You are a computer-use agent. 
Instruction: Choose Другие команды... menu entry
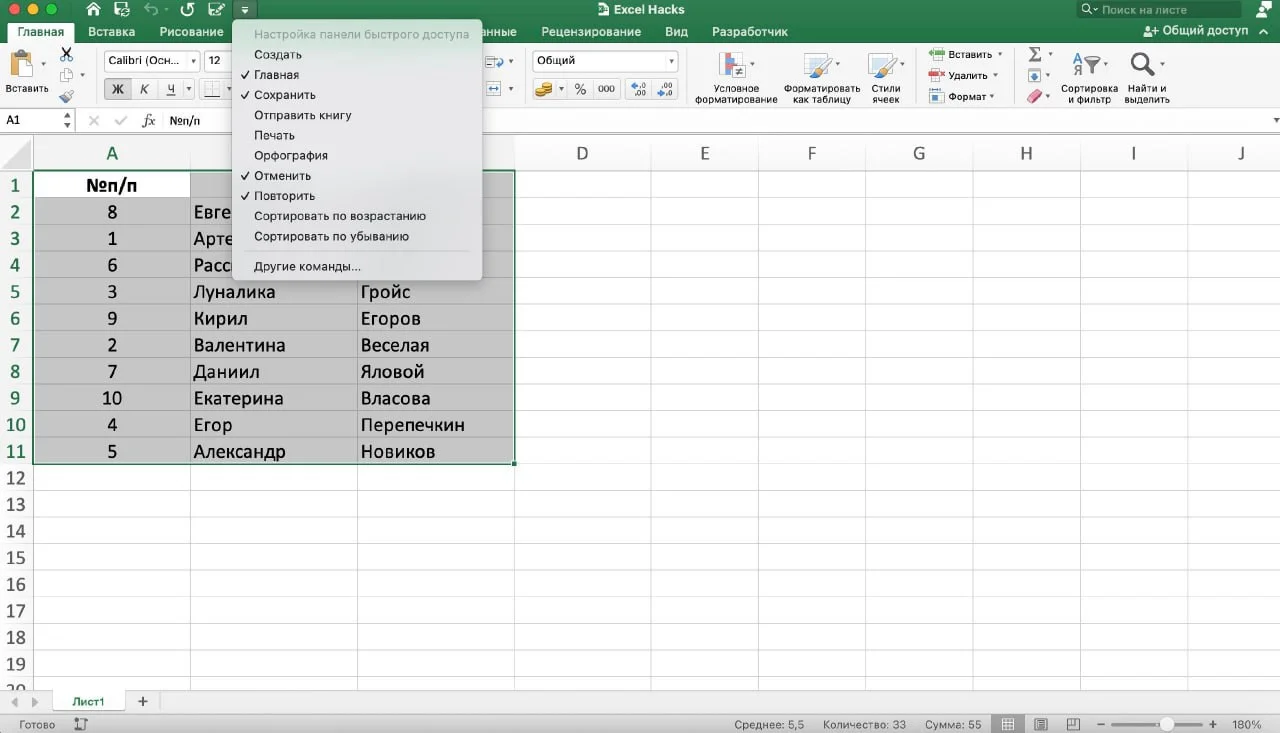point(307,267)
